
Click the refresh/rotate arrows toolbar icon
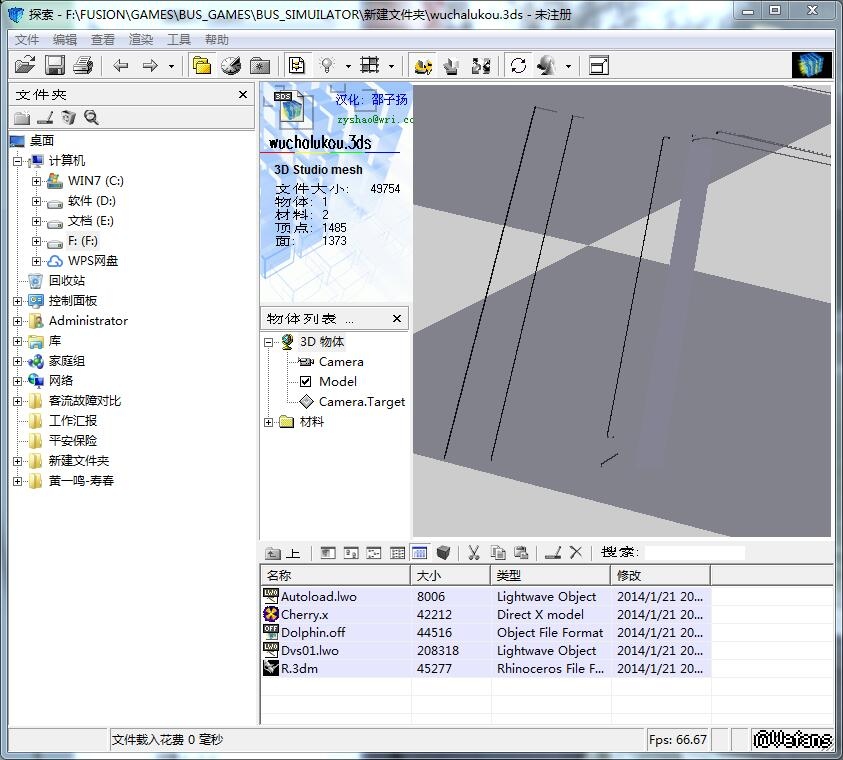pyautogui.click(x=518, y=66)
